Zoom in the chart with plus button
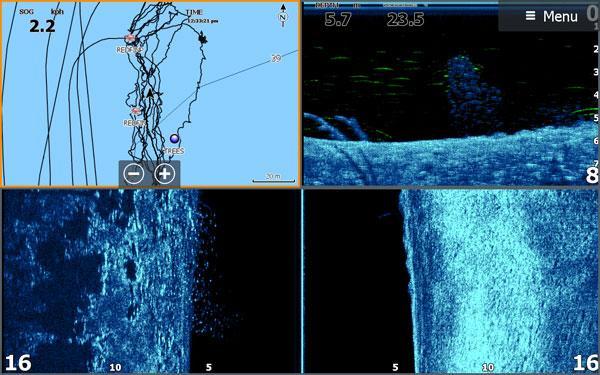The image size is (600, 375). pyautogui.click(x=165, y=174)
